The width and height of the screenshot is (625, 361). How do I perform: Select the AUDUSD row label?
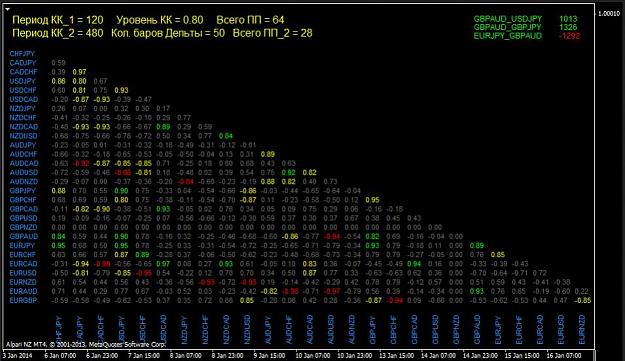coord(24,173)
